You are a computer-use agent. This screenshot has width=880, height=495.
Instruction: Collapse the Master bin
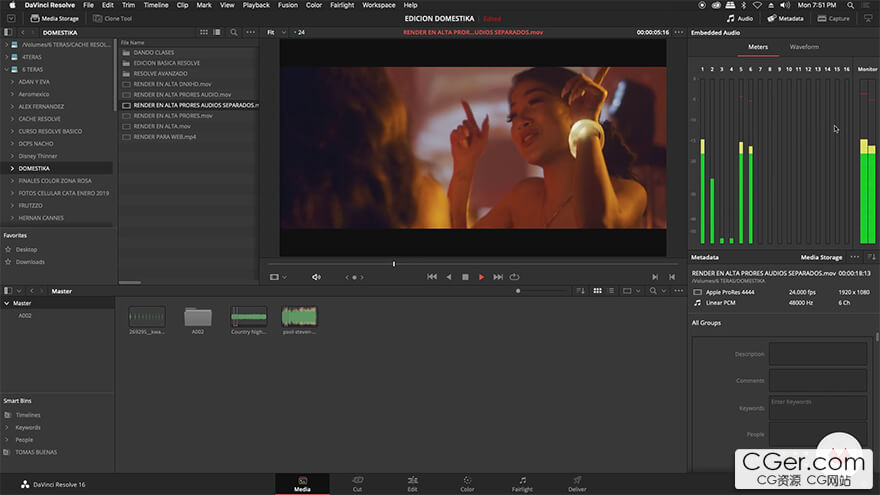pos(6,303)
